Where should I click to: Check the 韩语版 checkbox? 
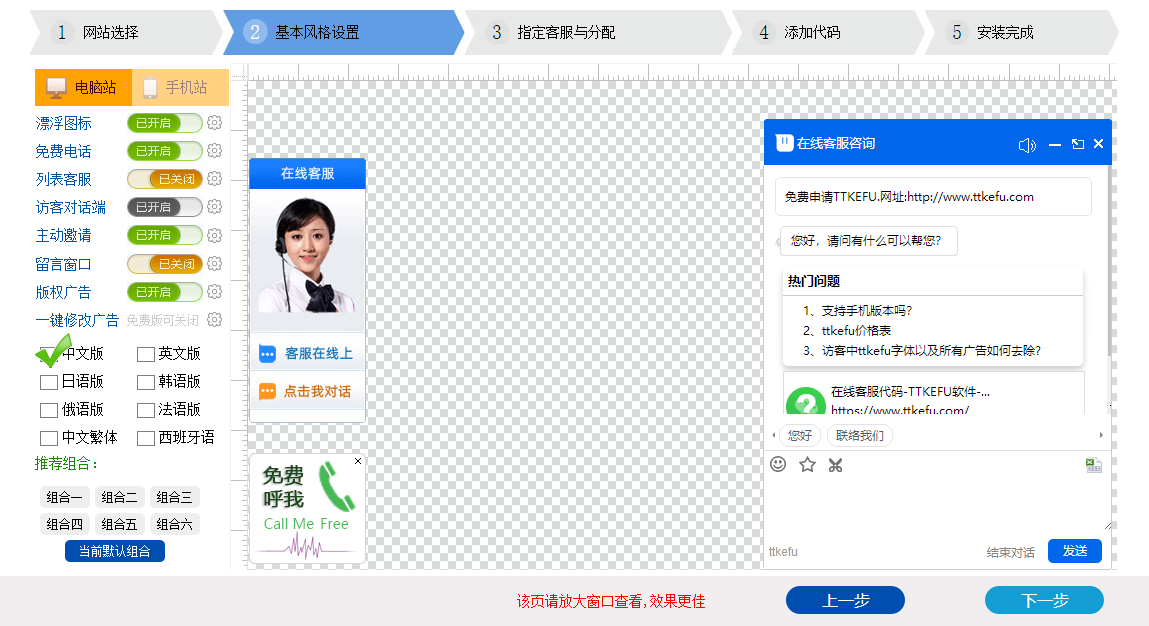click(x=146, y=382)
